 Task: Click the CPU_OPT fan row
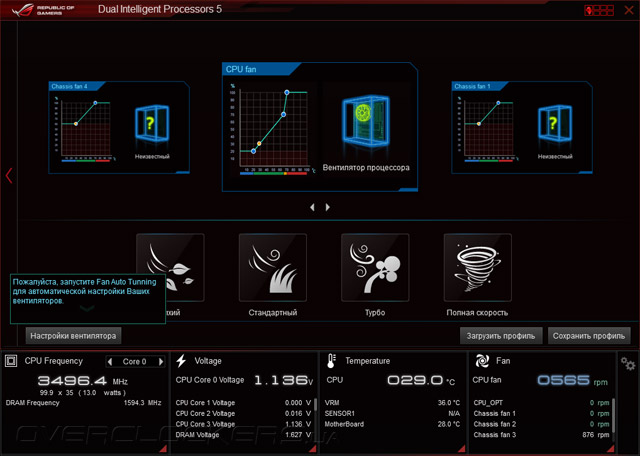coord(541,403)
